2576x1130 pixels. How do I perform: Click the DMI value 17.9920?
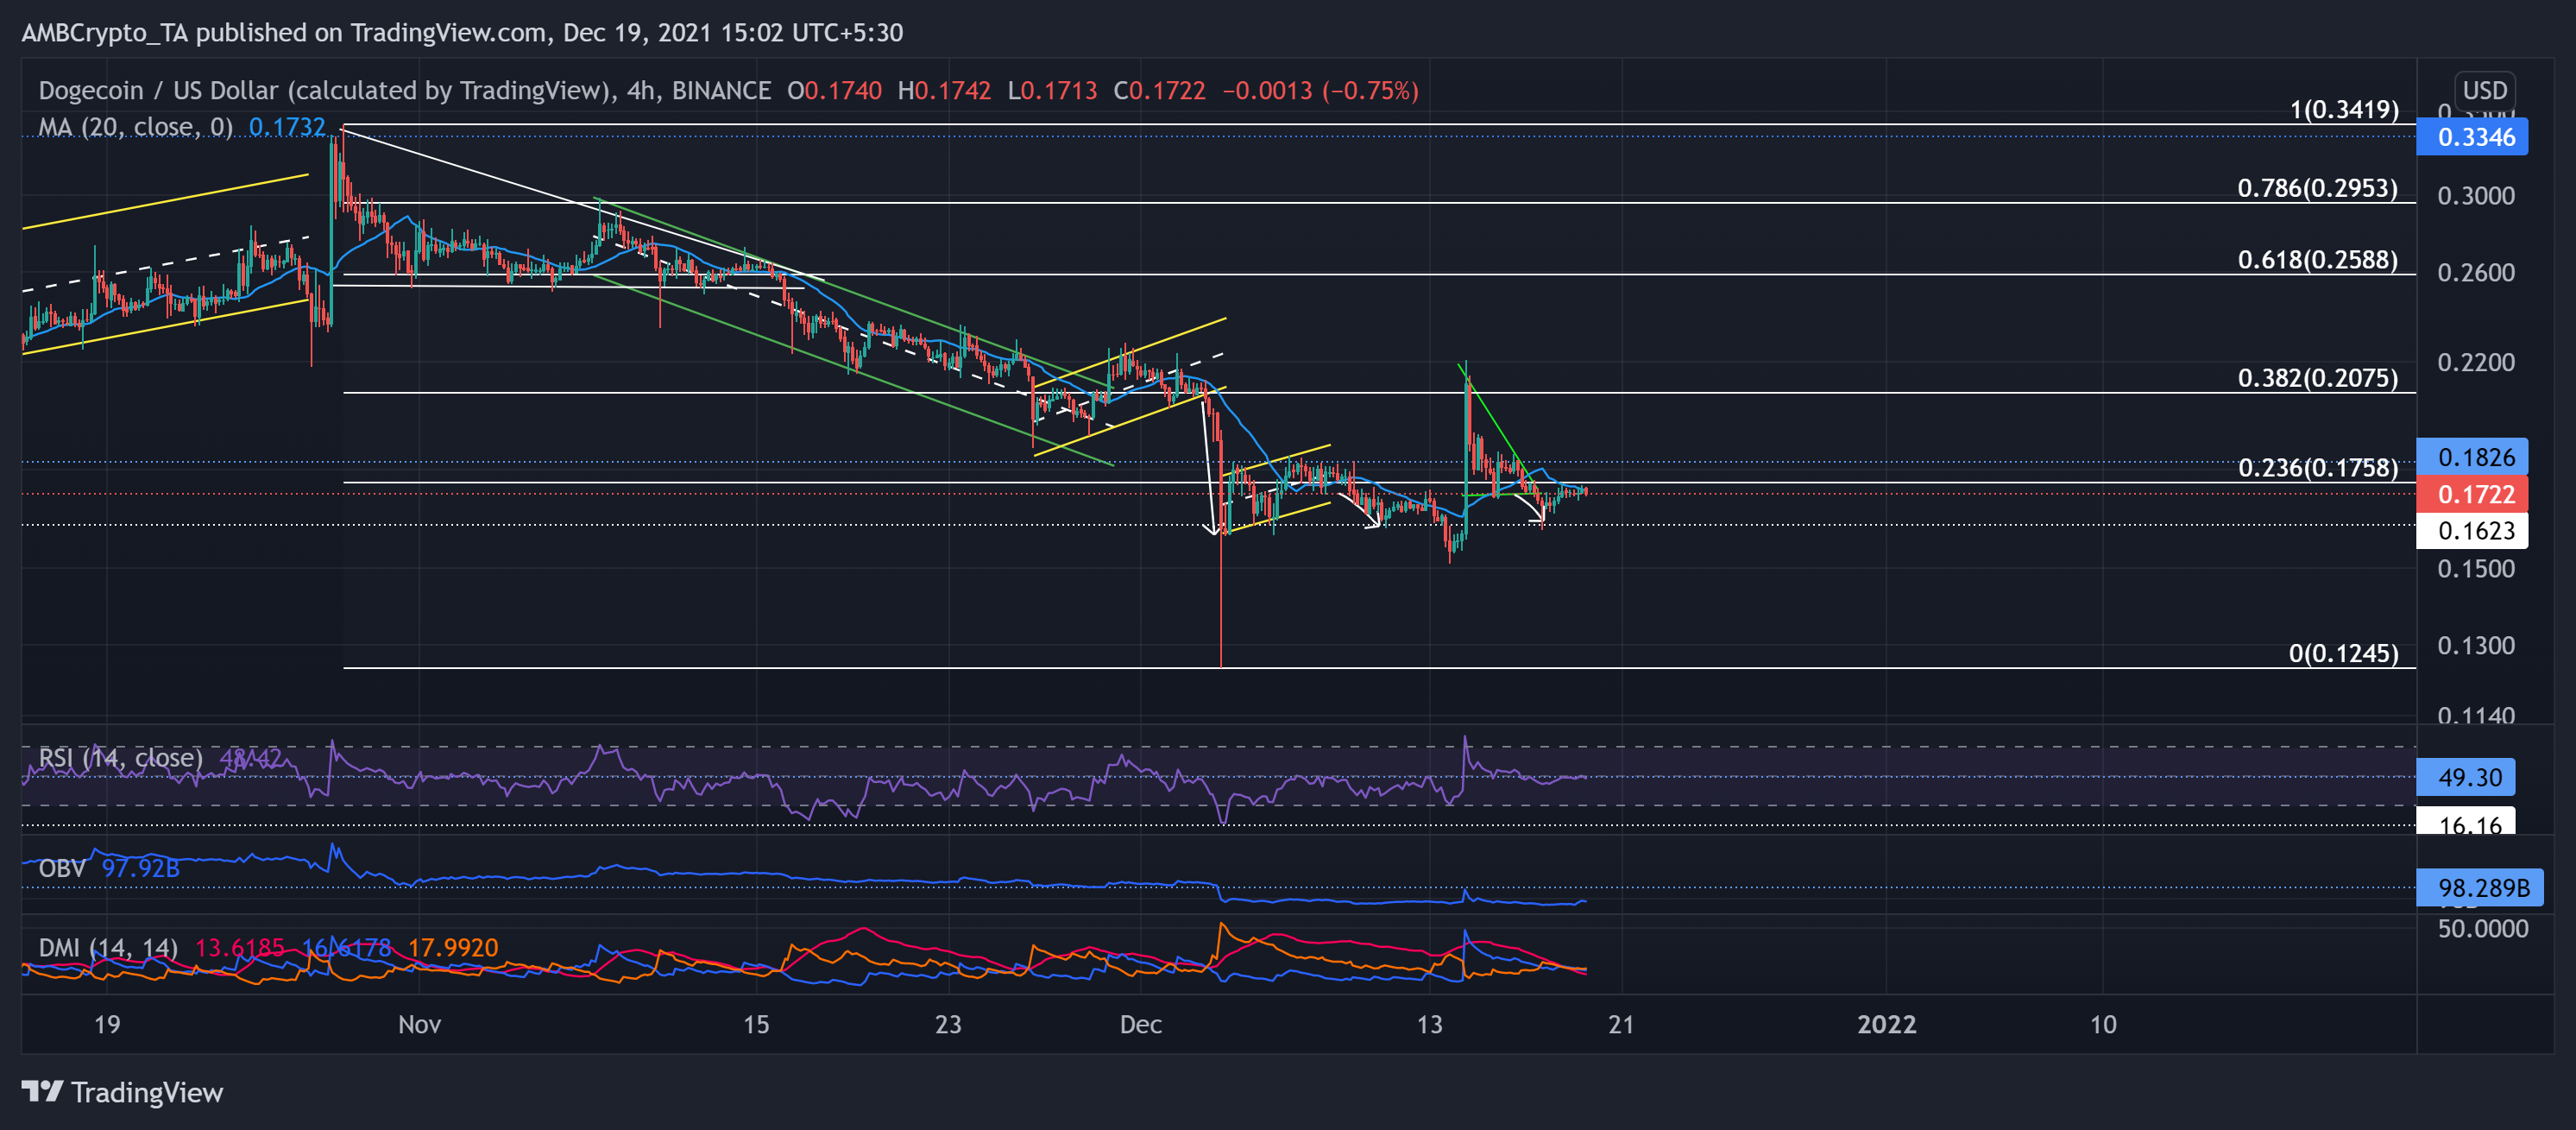click(x=453, y=947)
